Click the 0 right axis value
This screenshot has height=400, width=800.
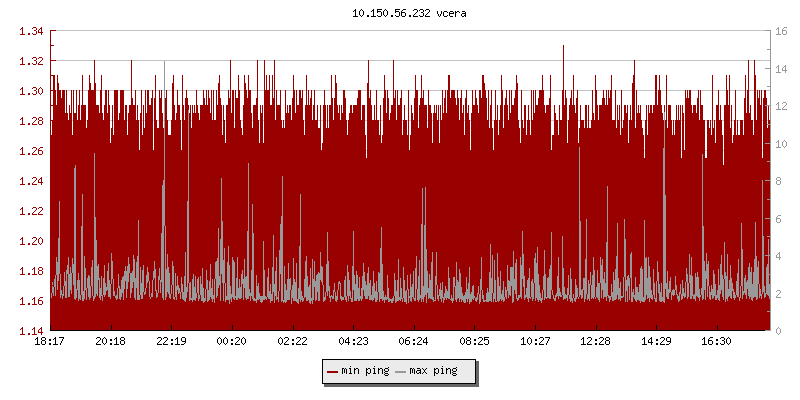[779, 331]
